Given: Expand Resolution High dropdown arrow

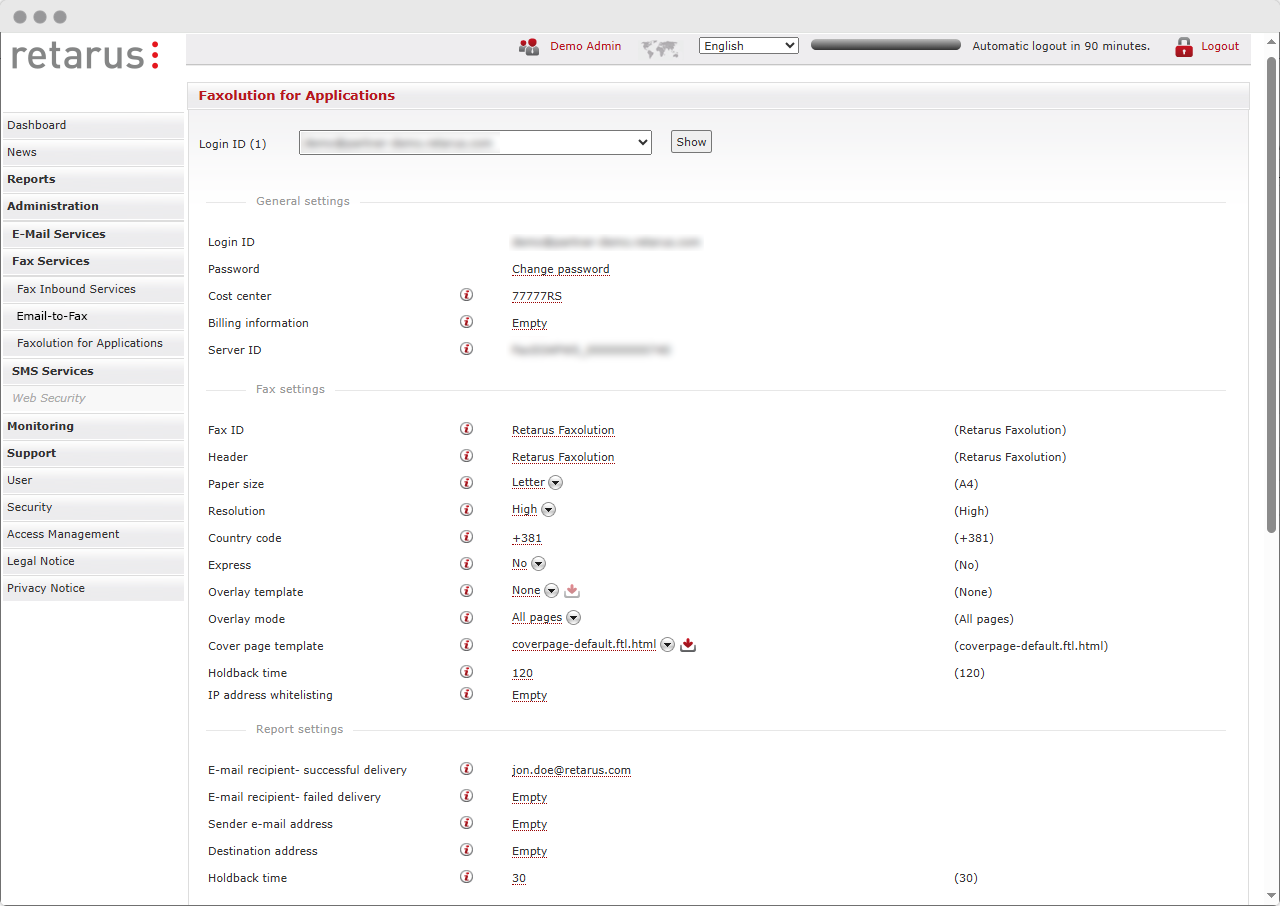Looking at the screenshot, I should click(x=548, y=510).
